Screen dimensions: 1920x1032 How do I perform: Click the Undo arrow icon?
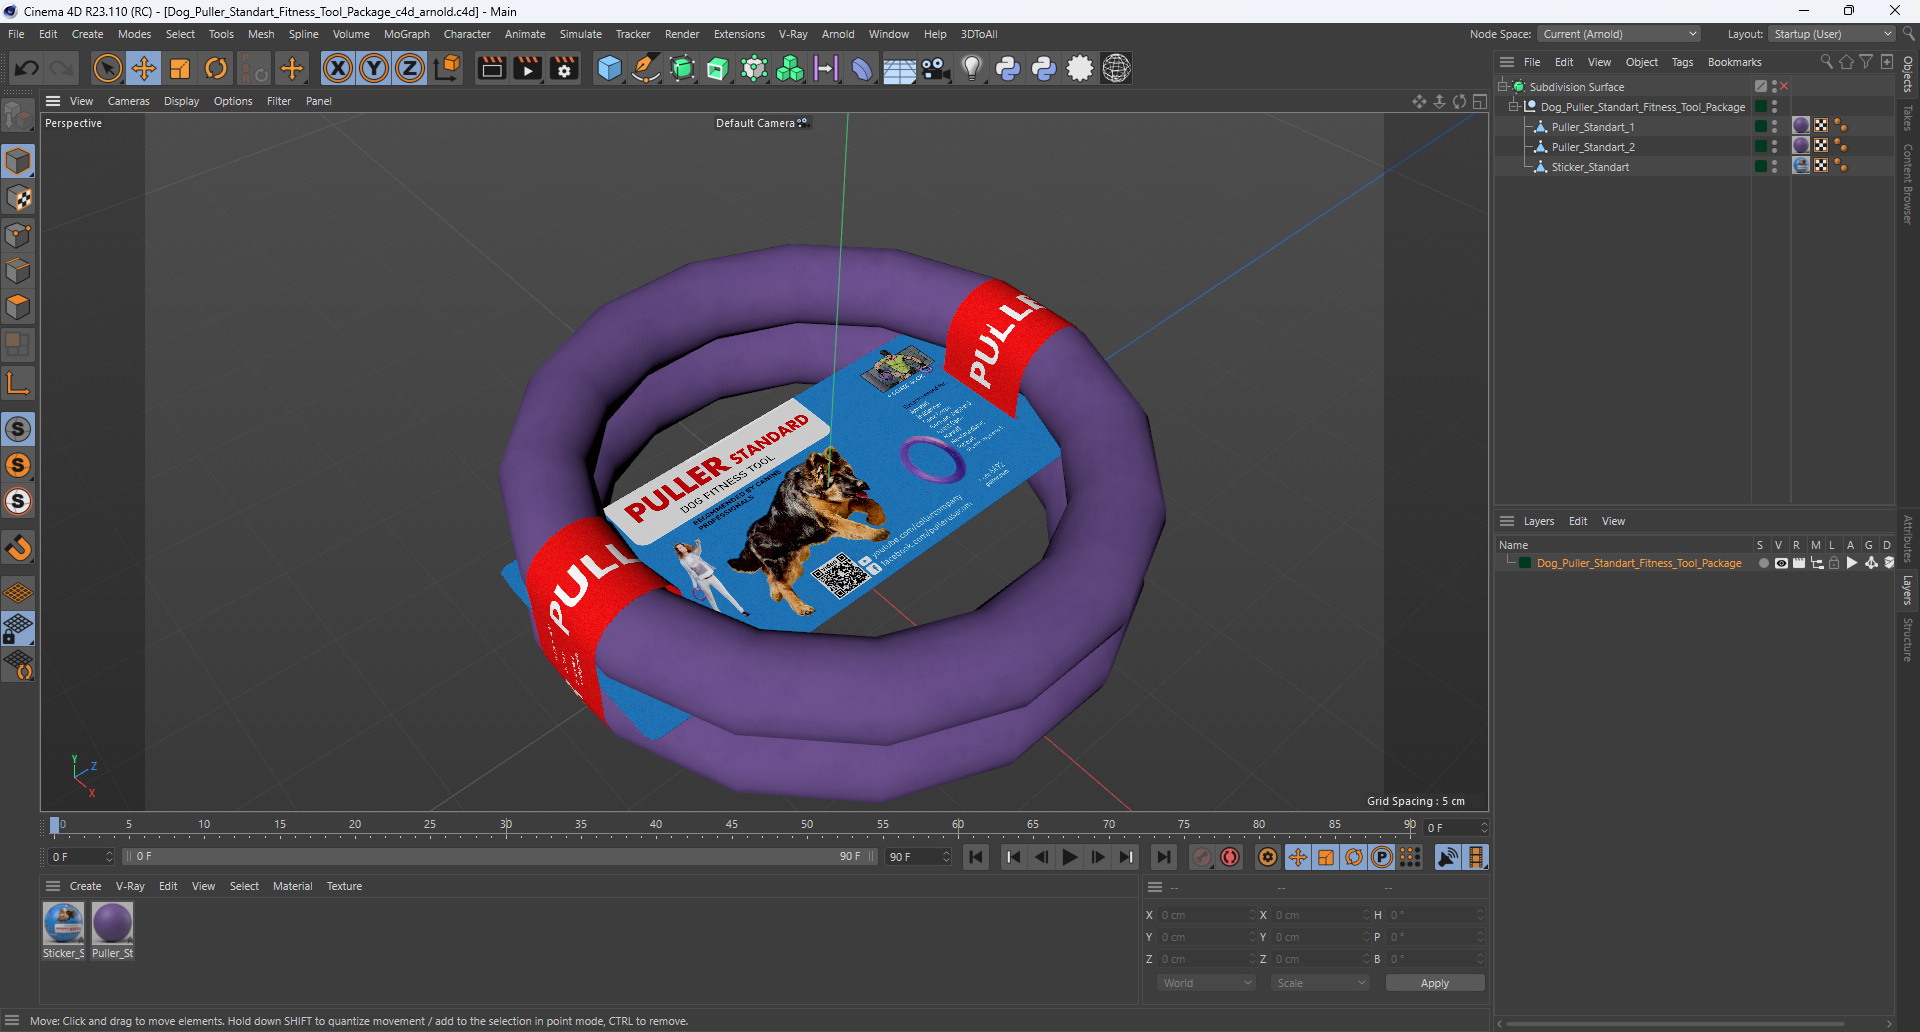[x=27, y=68]
